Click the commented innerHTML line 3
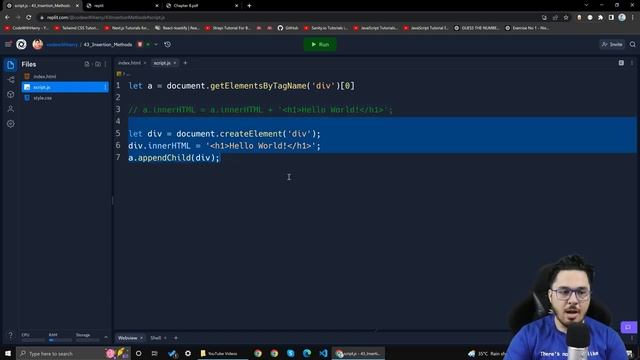 click(260, 110)
